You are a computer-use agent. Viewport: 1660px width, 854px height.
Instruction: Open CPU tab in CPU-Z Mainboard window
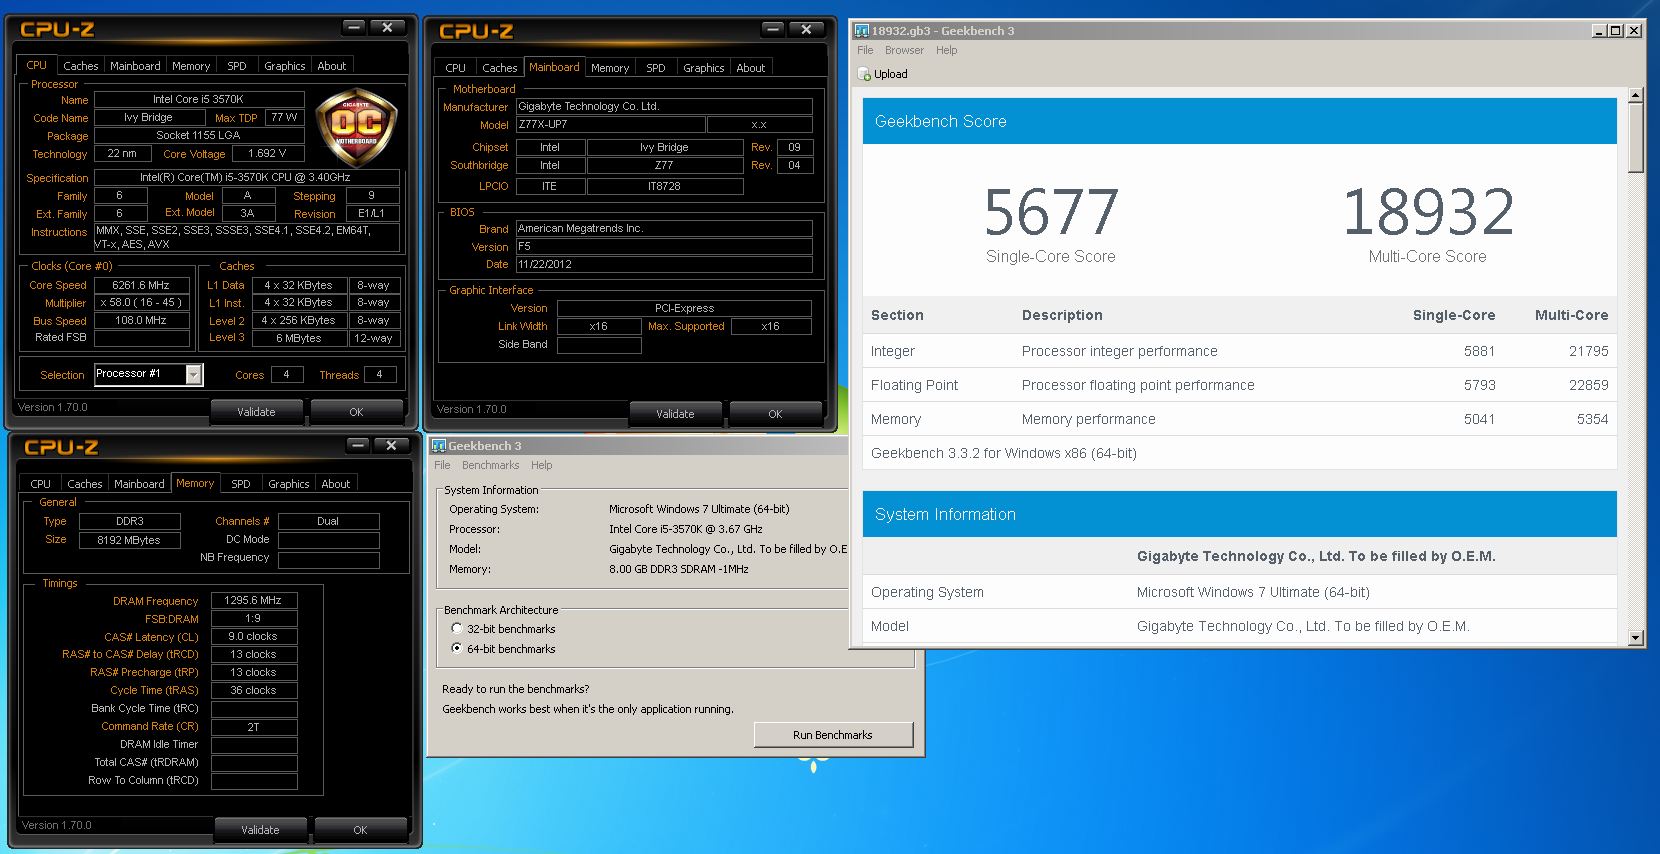pyautogui.click(x=455, y=68)
